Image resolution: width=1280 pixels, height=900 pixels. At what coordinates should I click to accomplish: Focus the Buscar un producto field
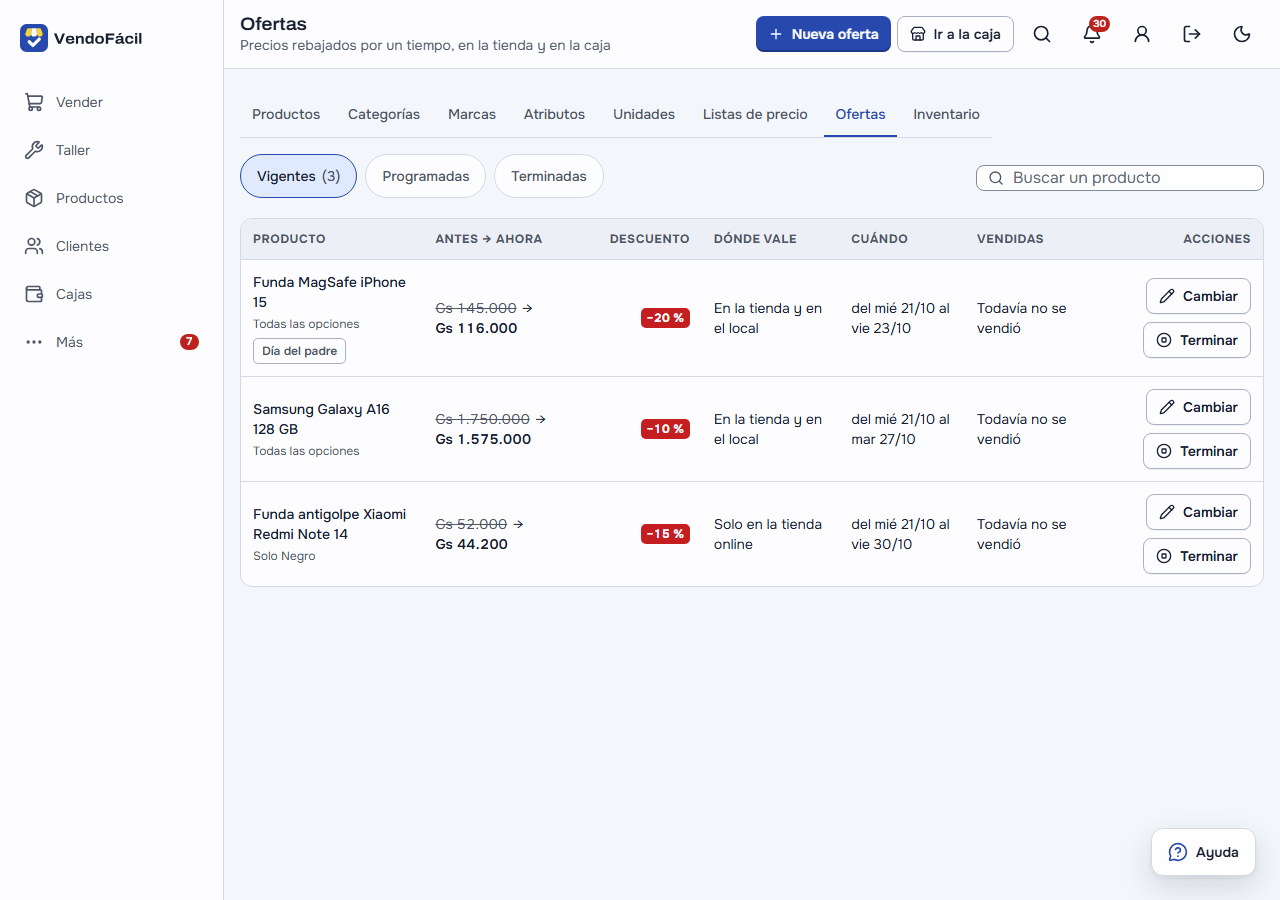1120,178
